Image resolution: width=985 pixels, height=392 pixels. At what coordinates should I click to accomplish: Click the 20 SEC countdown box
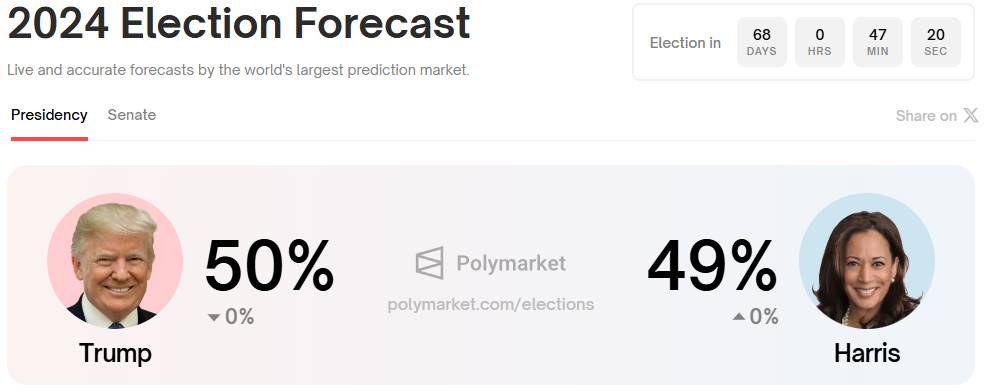coord(935,42)
